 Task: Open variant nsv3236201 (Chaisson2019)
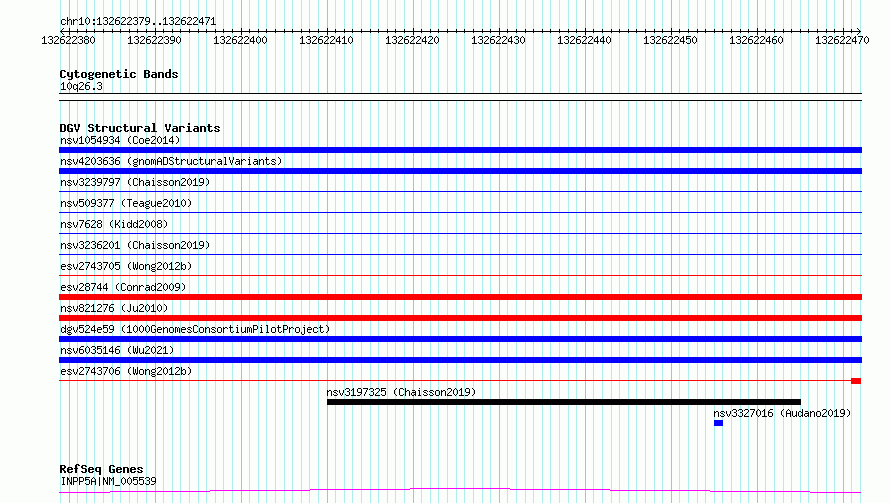135,245
